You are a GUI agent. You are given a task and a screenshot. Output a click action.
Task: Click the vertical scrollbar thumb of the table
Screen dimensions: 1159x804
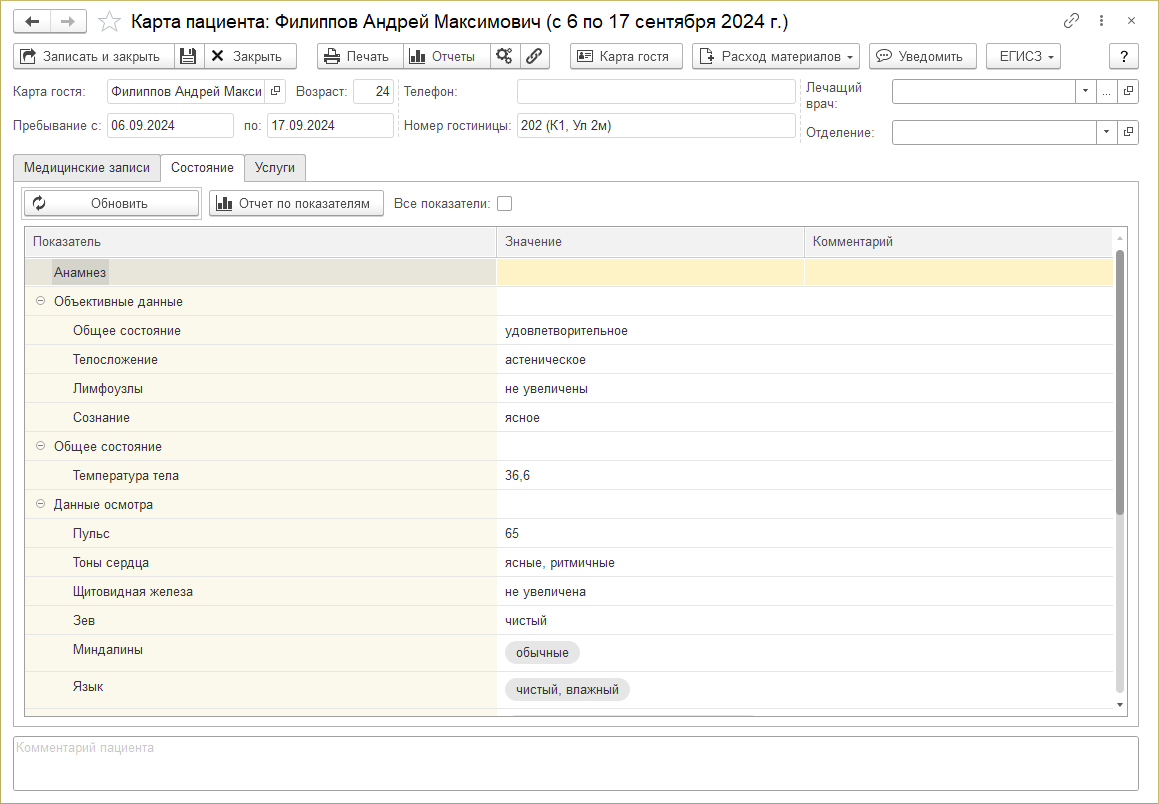point(1120,382)
